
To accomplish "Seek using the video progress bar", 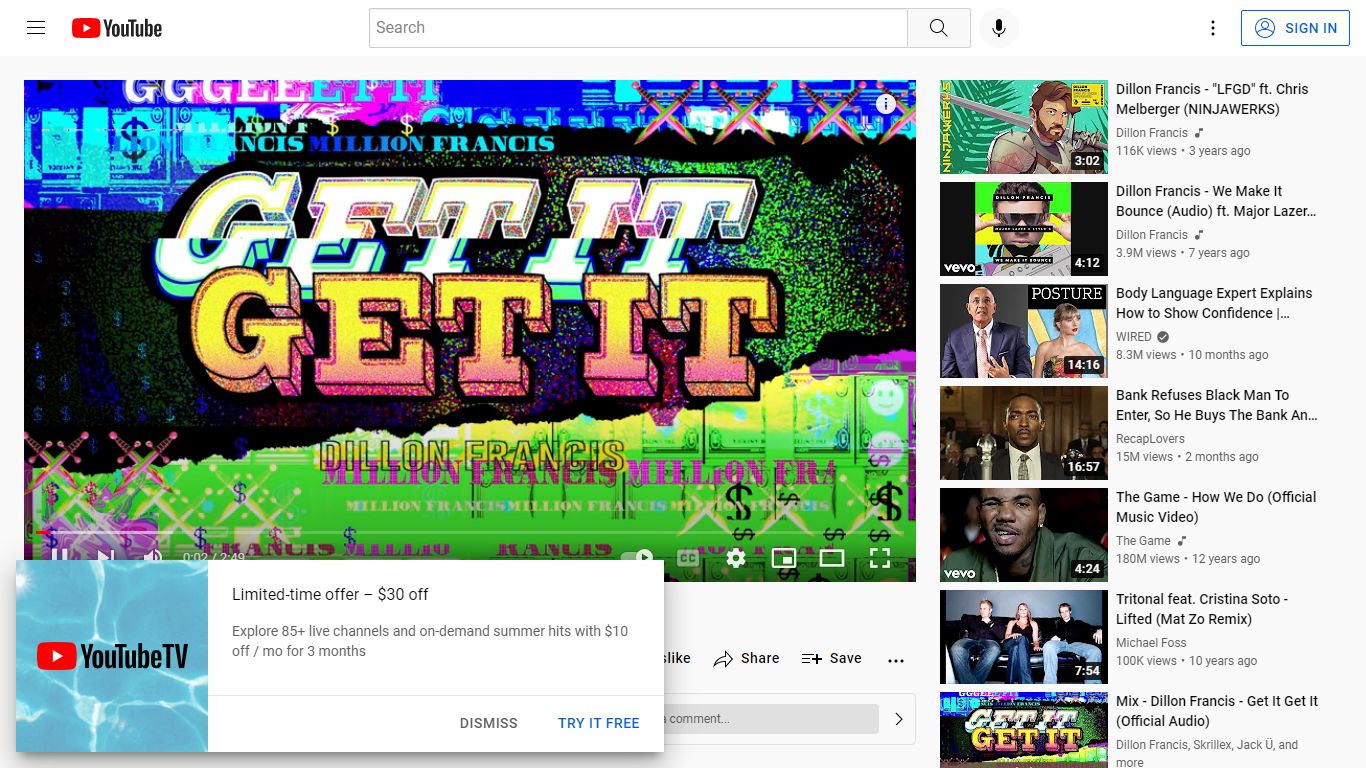I will pos(470,533).
